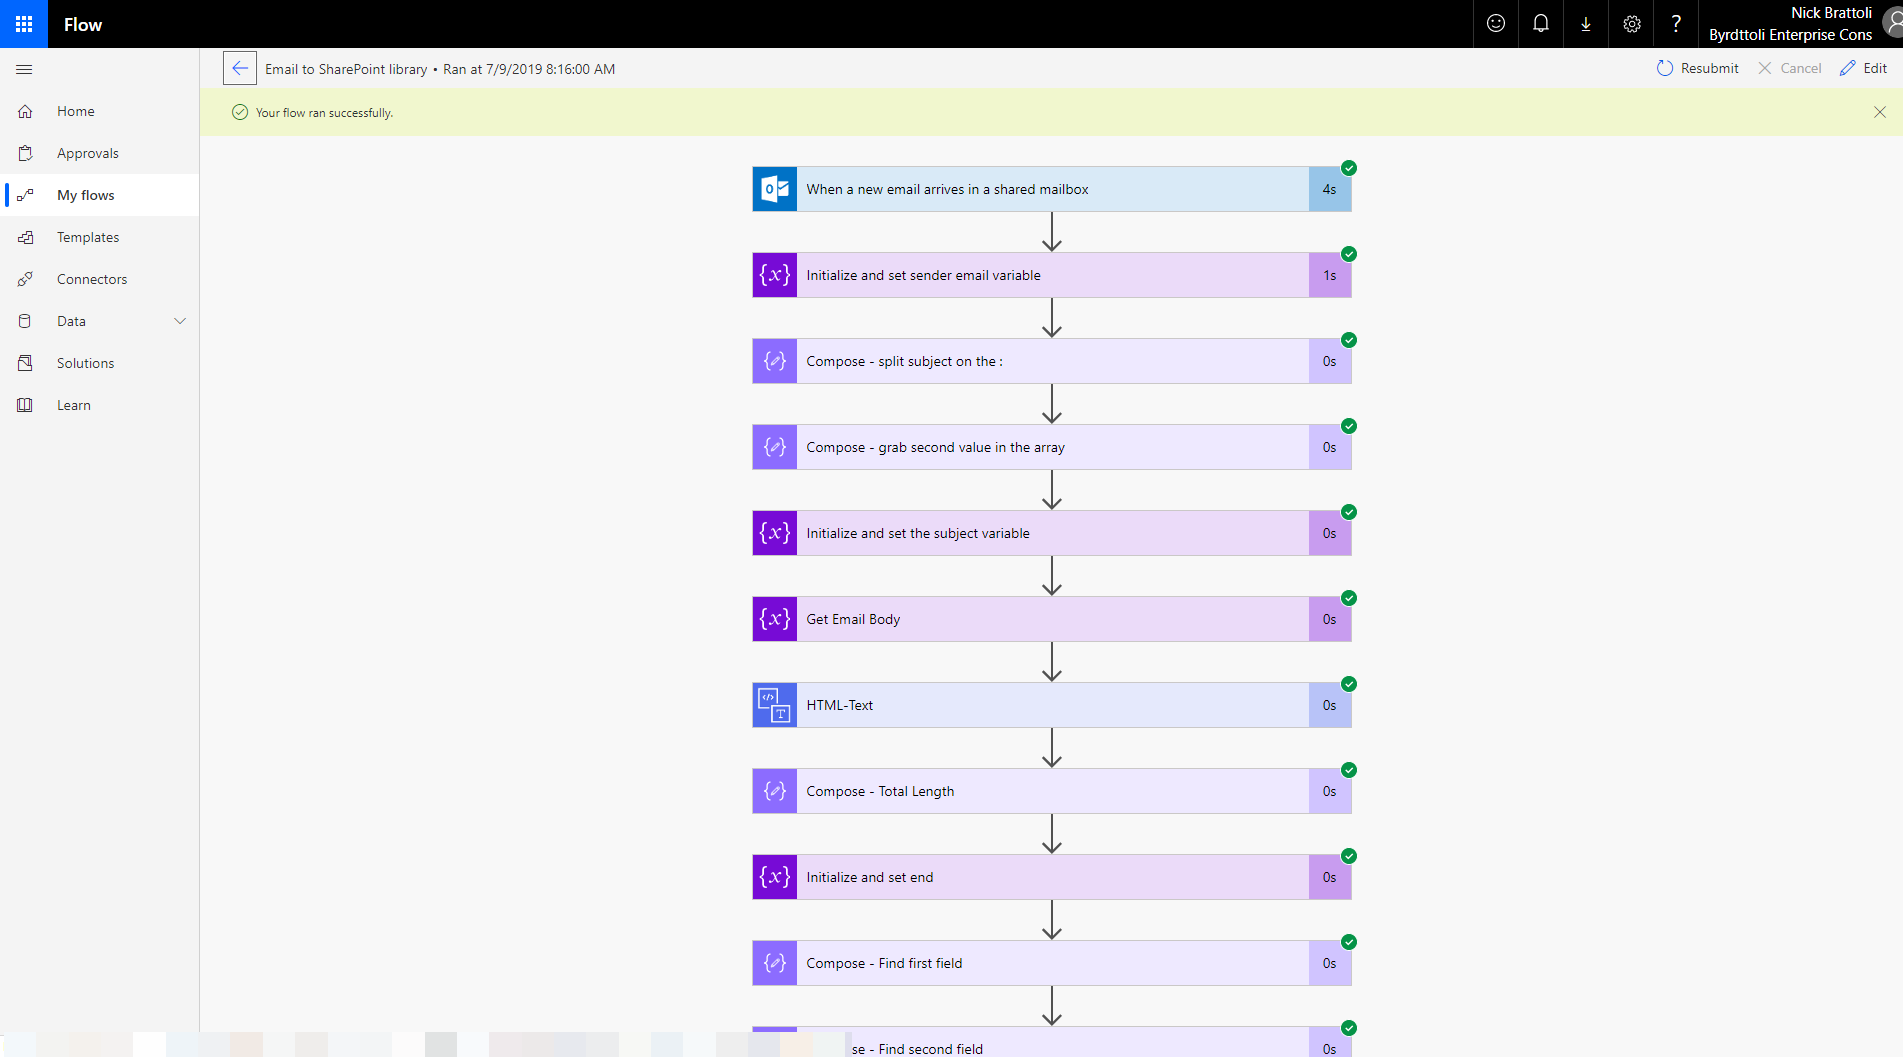The image size is (1903, 1057).
Task: Open the help question mark
Action: coord(1677,24)
